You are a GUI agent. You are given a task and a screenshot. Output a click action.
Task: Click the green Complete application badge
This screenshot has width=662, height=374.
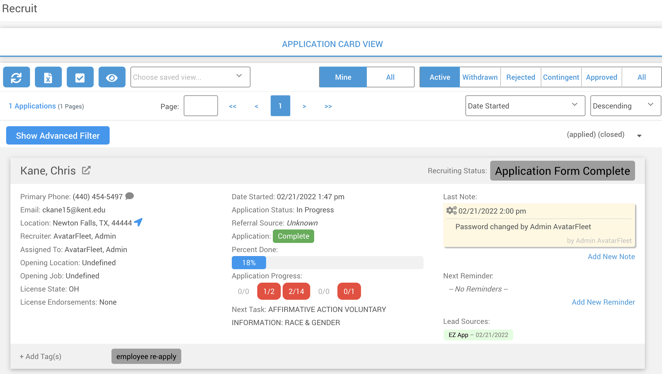pos(293,236)
